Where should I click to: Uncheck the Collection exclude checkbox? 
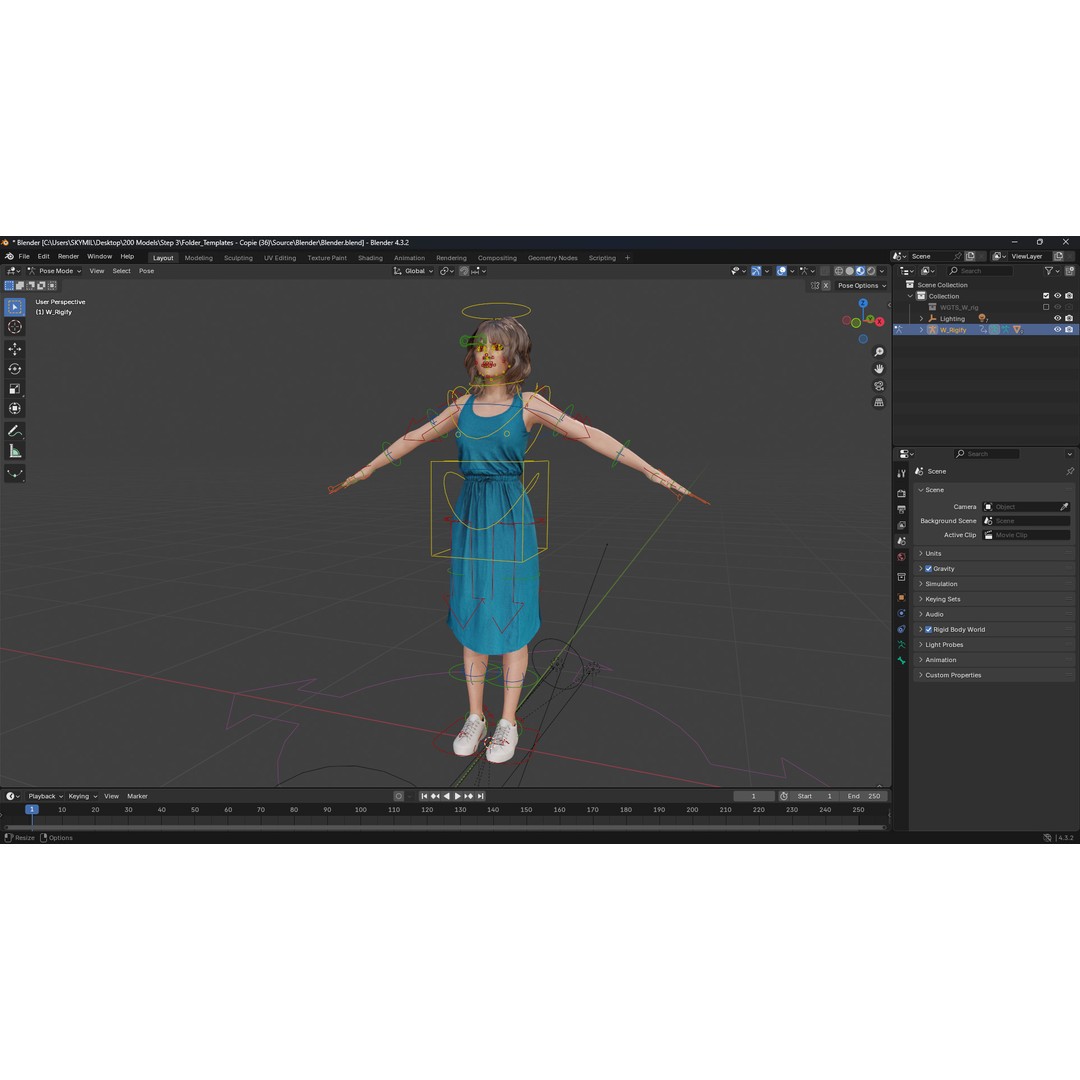1046,296
